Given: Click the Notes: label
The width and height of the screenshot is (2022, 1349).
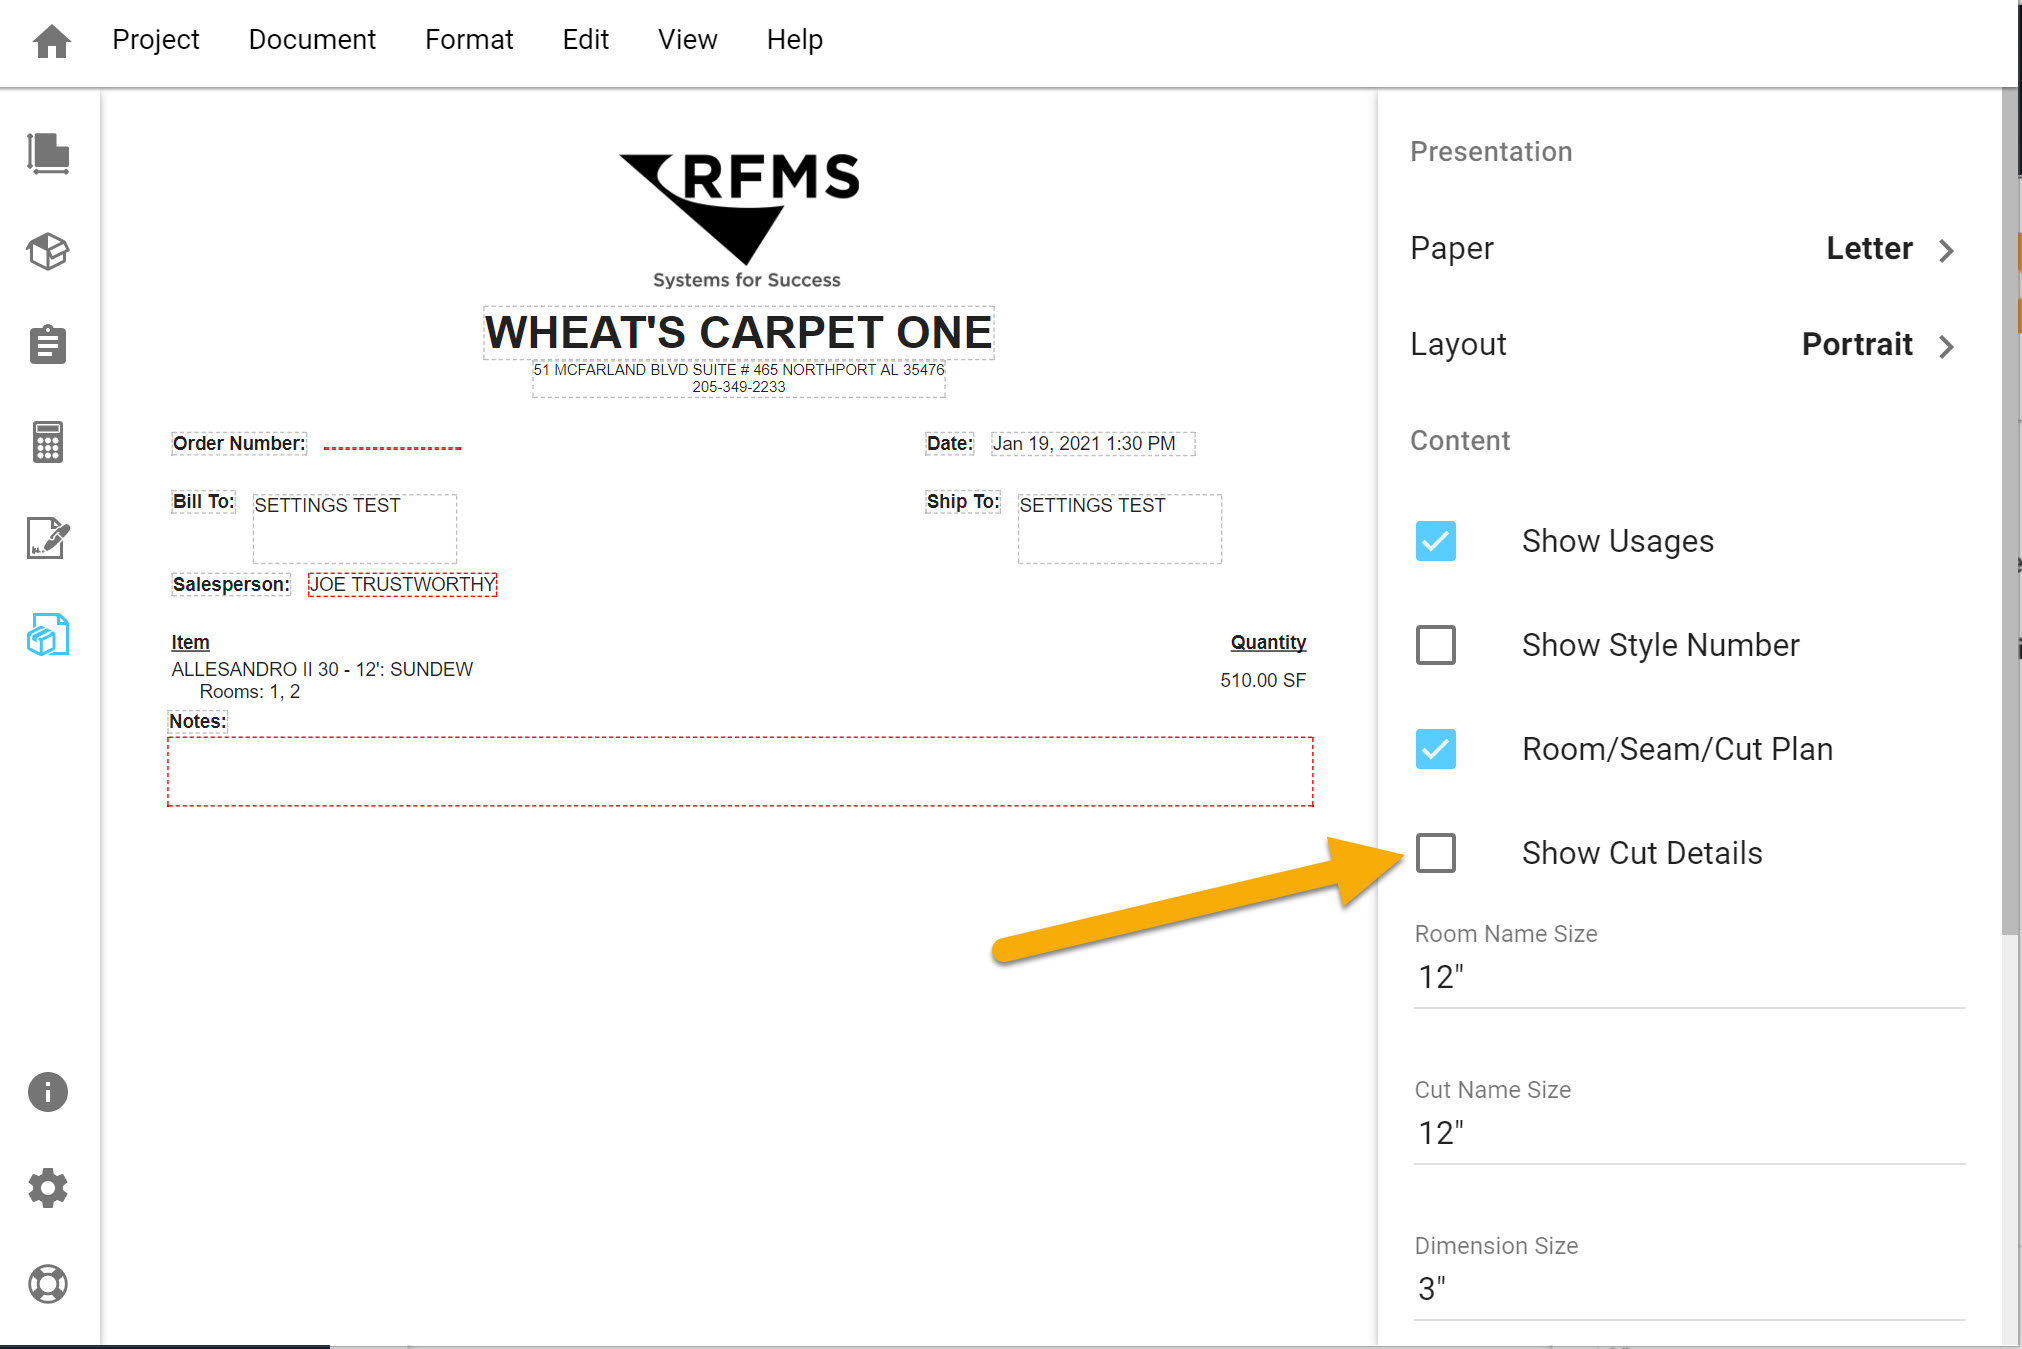Looking at the screenshot, I should (x=197, y=721).
